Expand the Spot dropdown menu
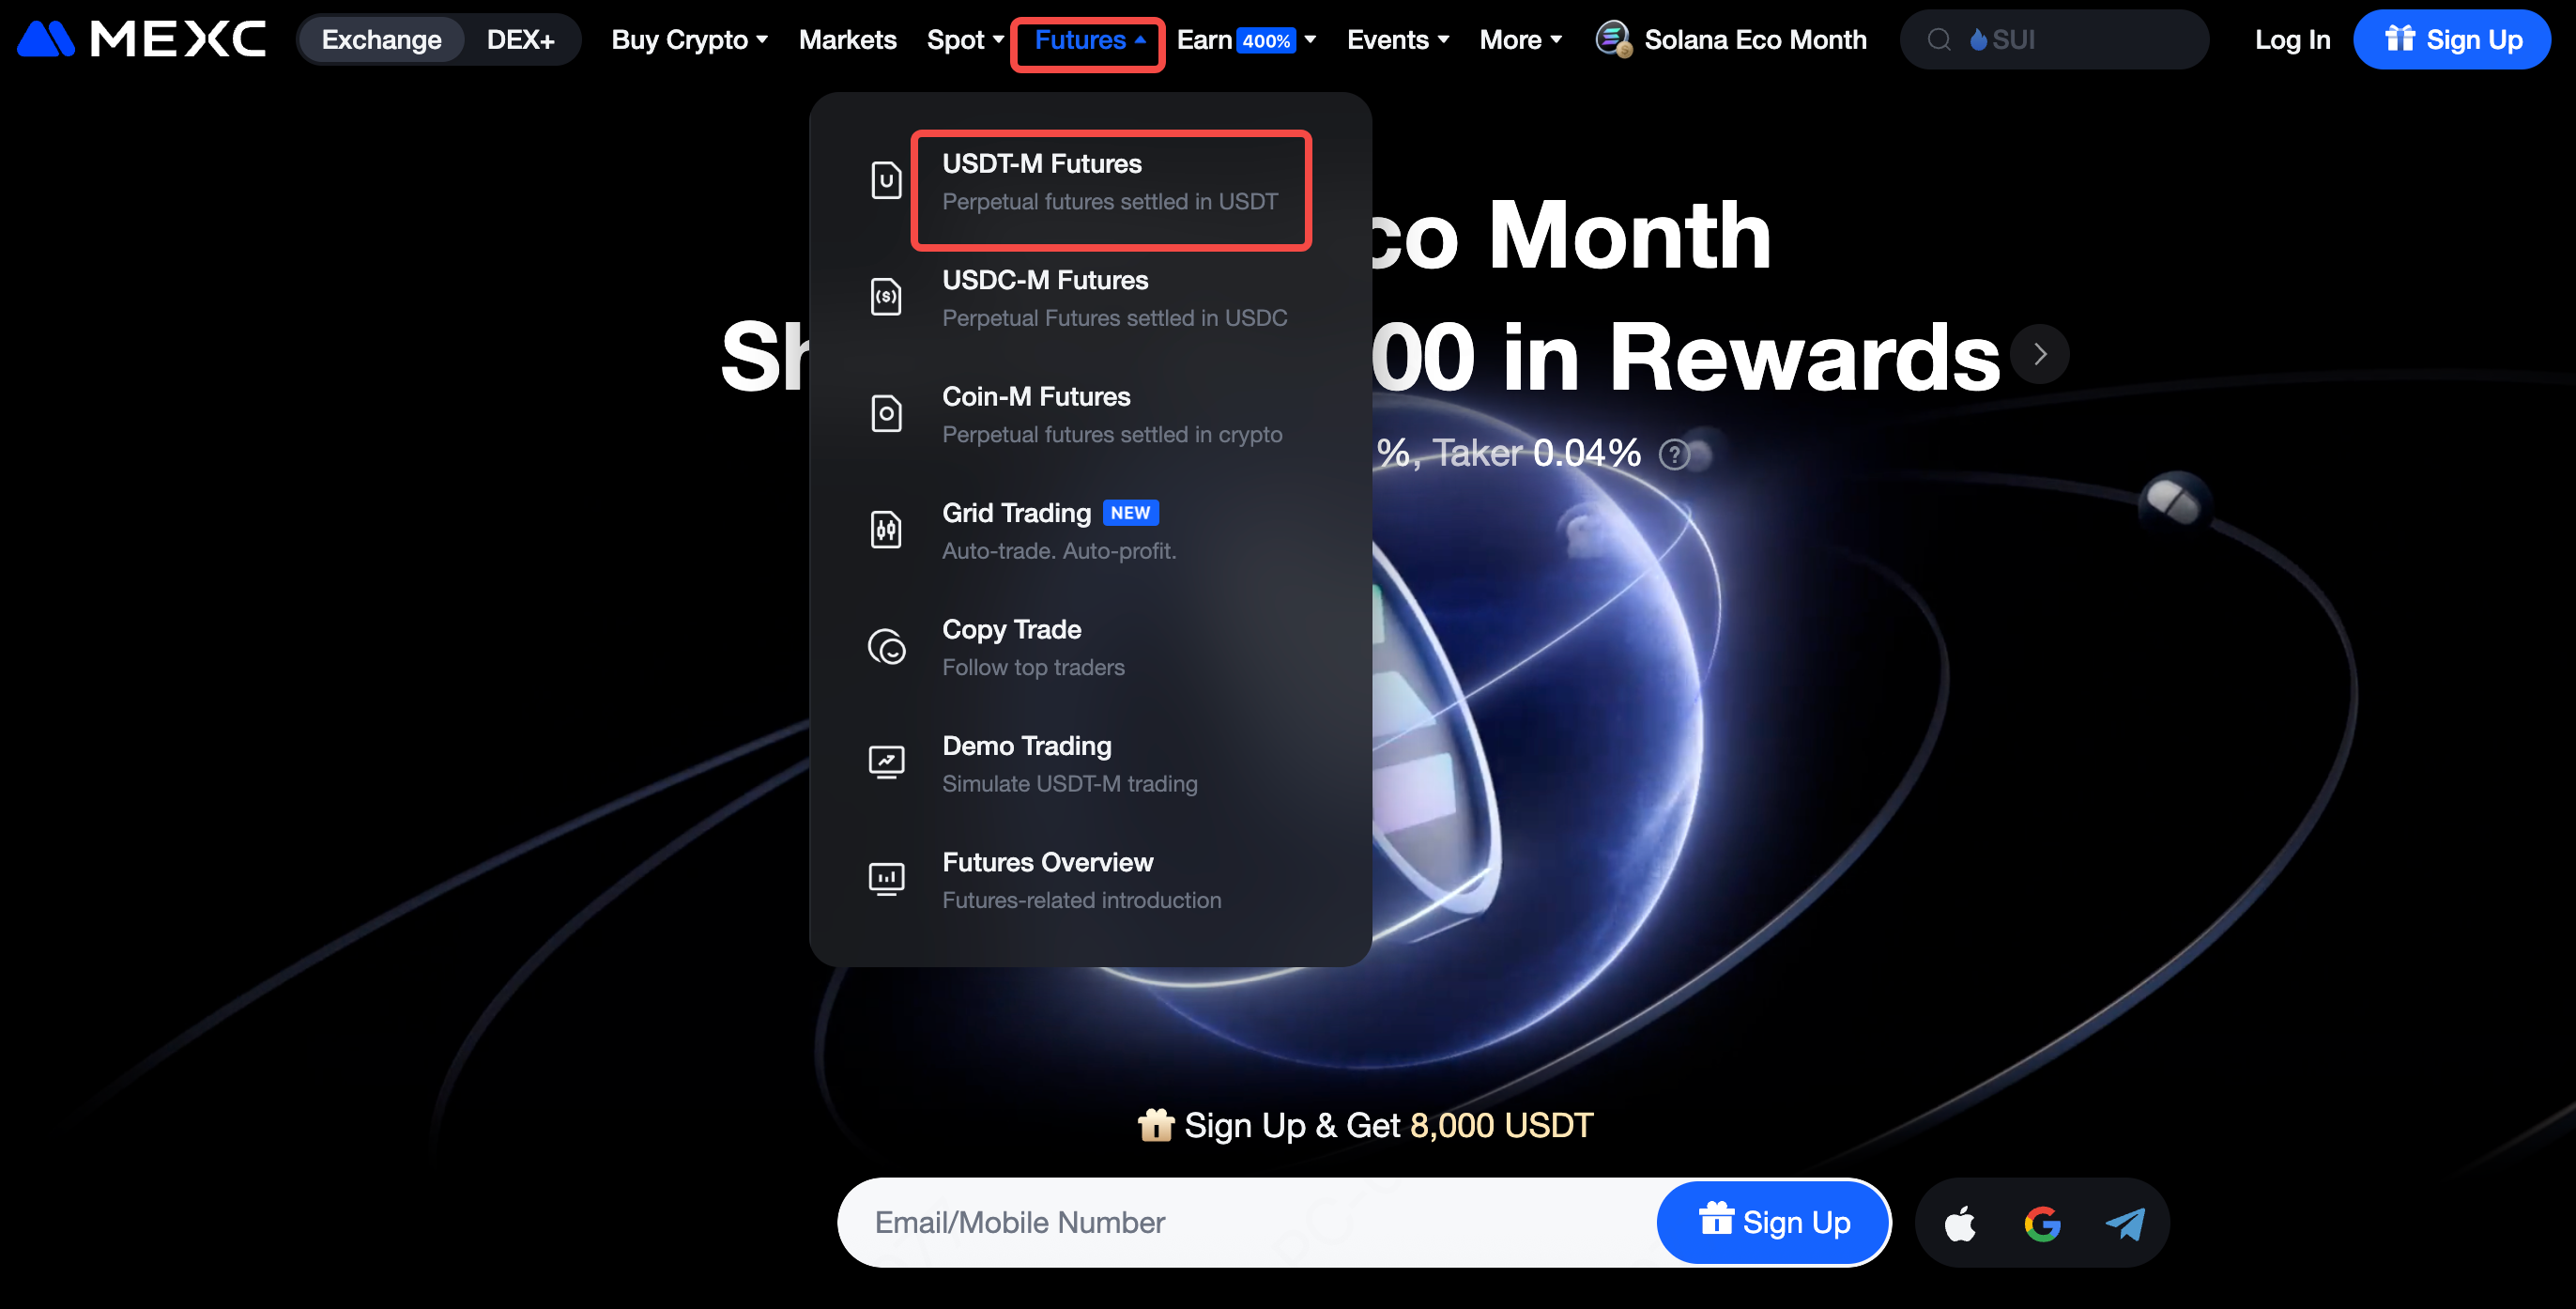This screenshot has height=1309, width=2576. [965, 40]
